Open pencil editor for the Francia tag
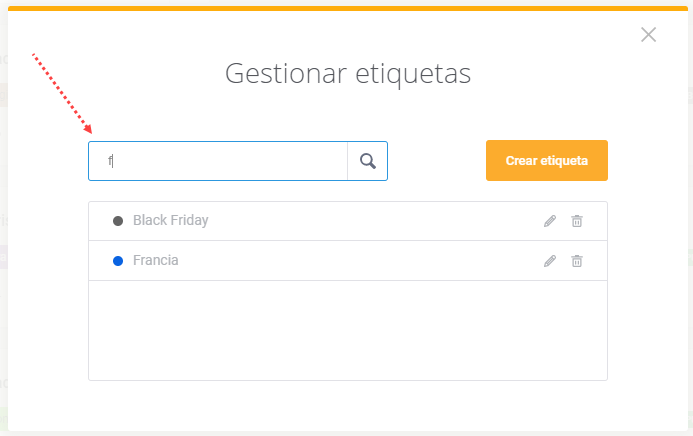Image resolution: width=693 pixels, height=436 pixels. click(x=550, y=261)
